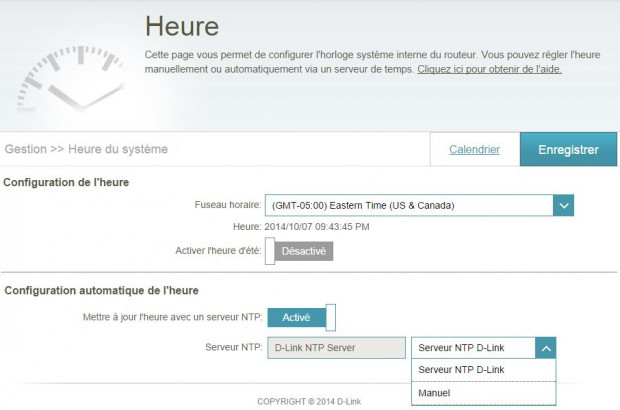Image resolution: width=620 pixels, height=410 pixels.
Task: Collapse the Serveur NTP dropdown using its up chevron
Action: [x=545, y=348]
